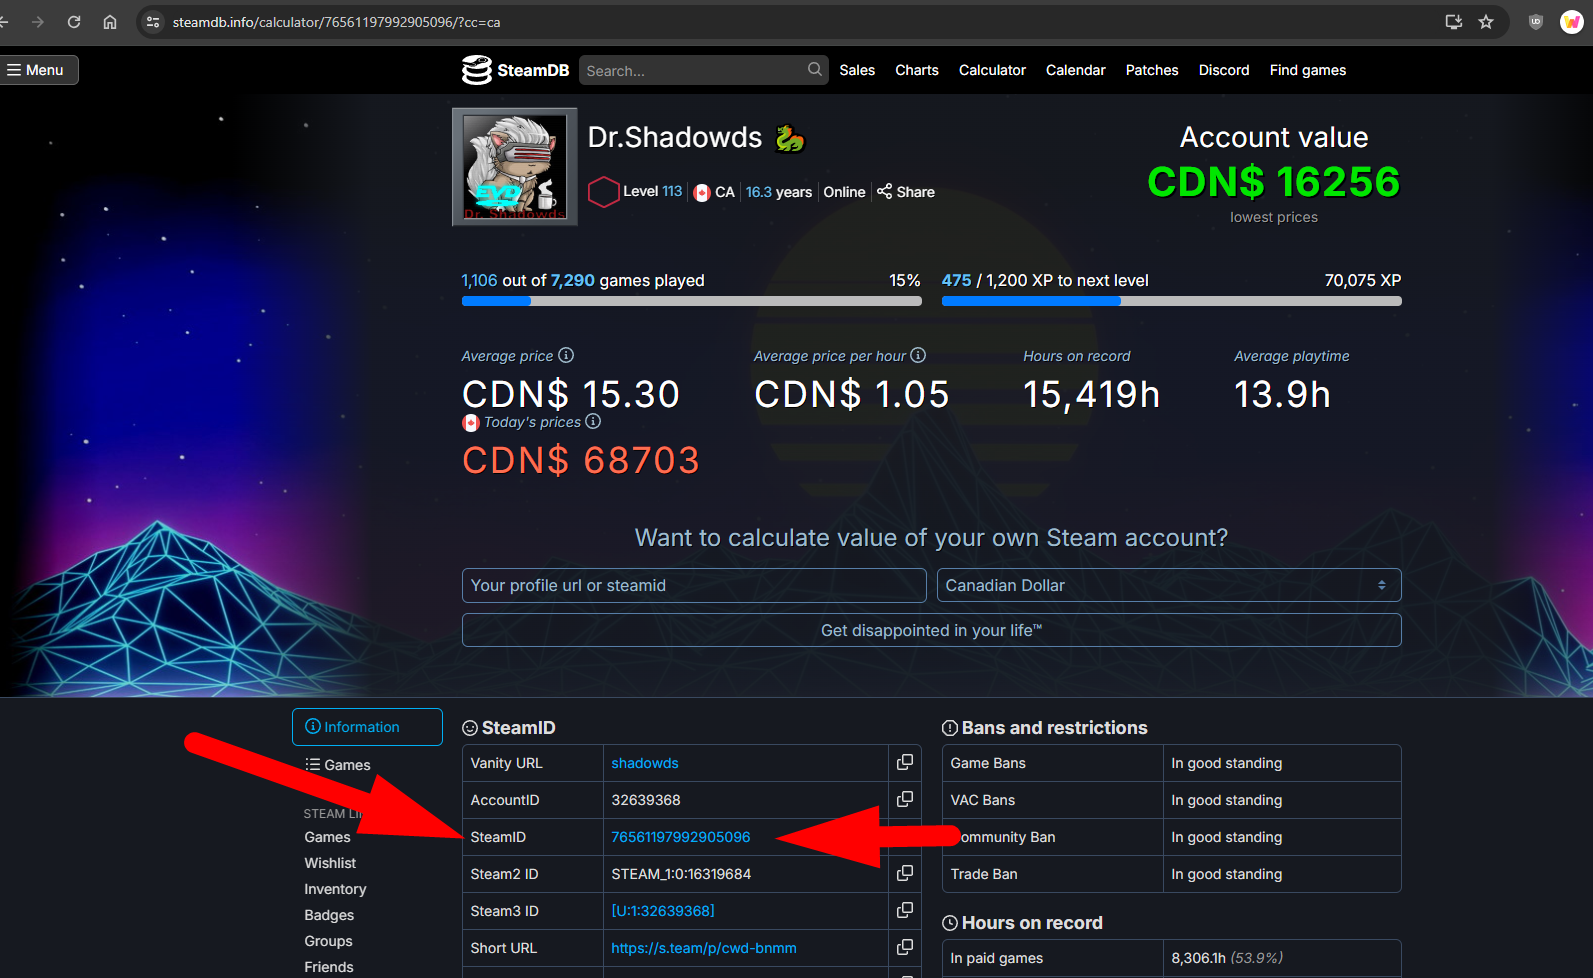
Task: Open the Calculator menu item
Action: click(992, 70)
